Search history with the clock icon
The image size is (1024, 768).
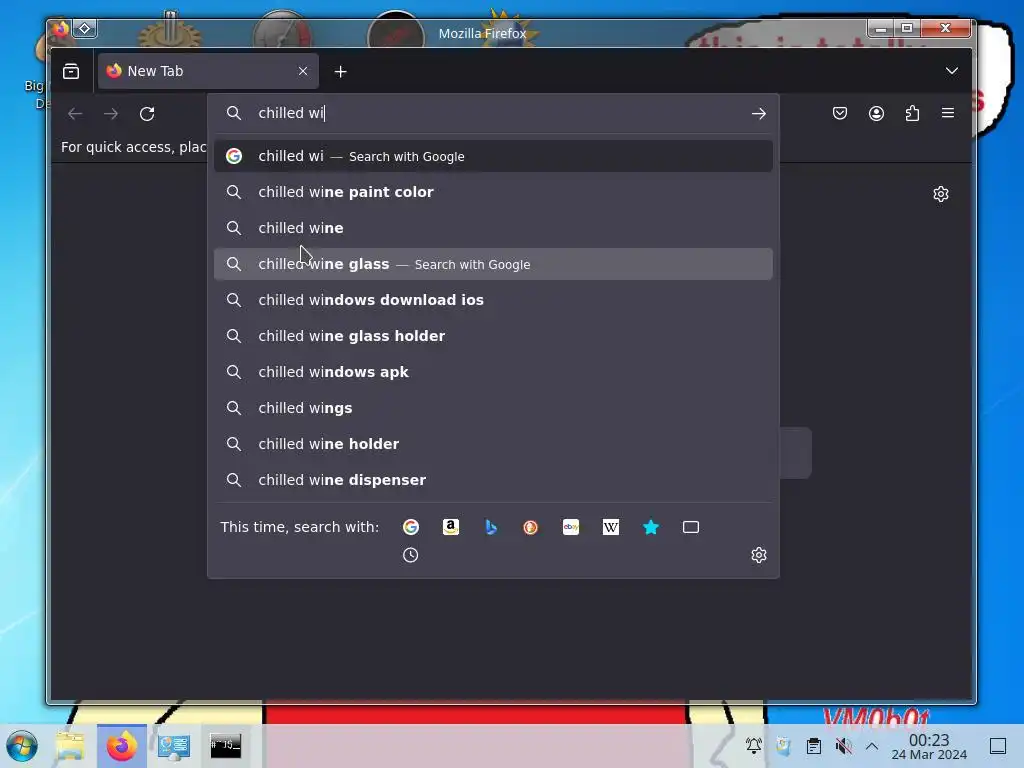click(x=410, y=555)
